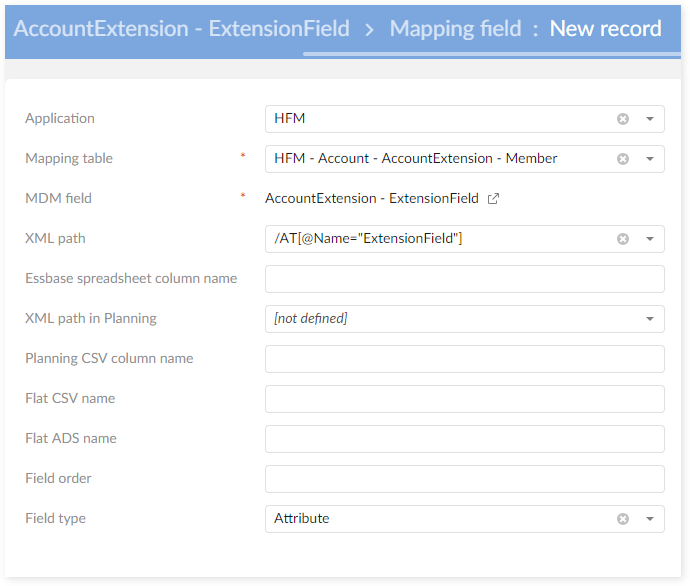Click into the Flat ADS name field
690x586 pixels.
click(464, 439)
